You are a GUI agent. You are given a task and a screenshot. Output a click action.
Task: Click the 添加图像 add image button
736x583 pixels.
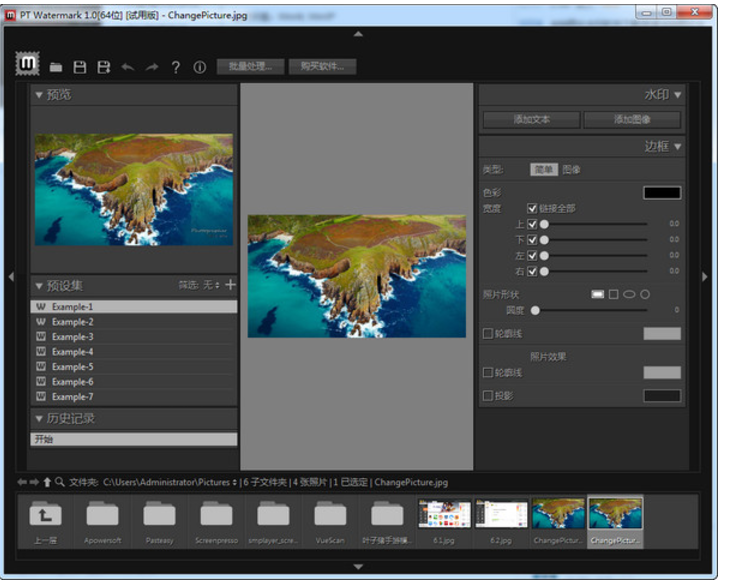point(632,119)
